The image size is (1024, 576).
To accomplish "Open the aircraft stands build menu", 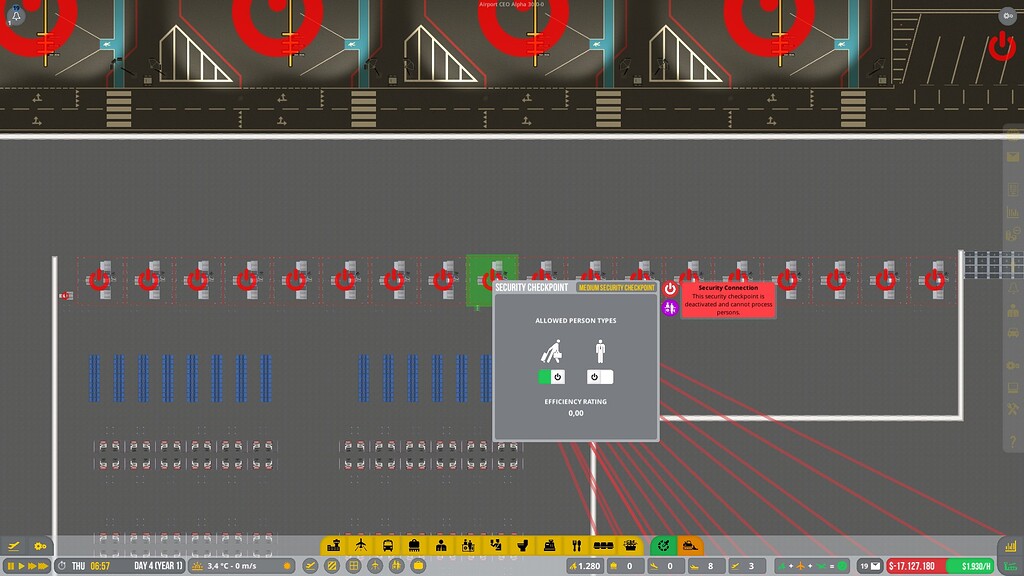I will click(360, 545).
